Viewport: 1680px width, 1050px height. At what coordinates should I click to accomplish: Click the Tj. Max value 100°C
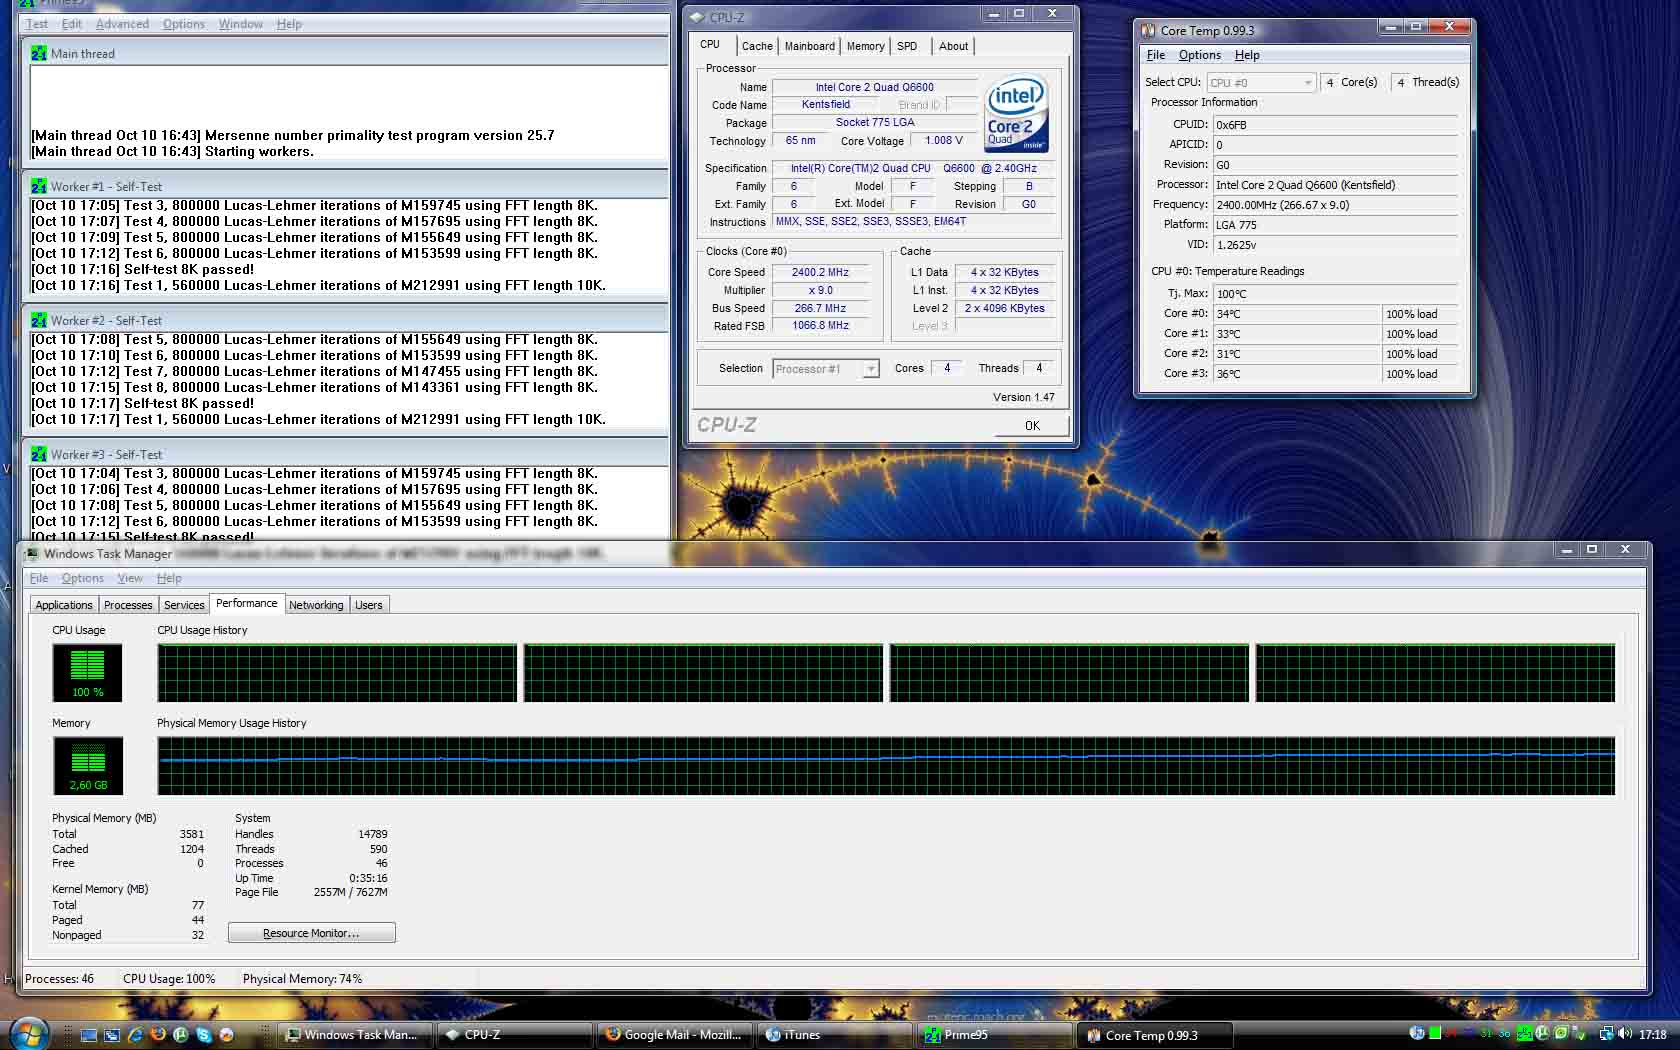1335,294
